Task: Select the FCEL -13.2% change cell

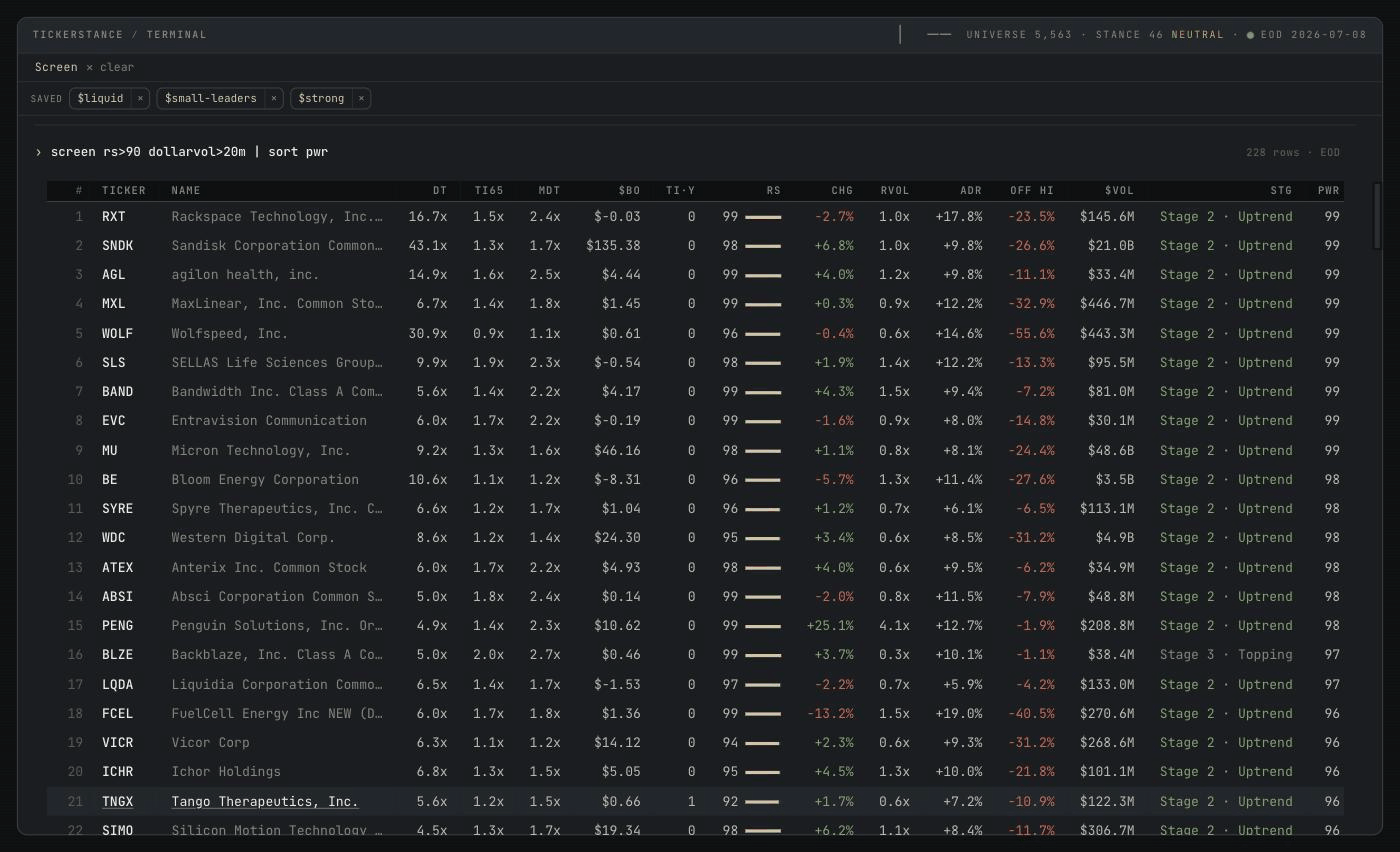Action: pyautogui.click(x=830, y=713)
